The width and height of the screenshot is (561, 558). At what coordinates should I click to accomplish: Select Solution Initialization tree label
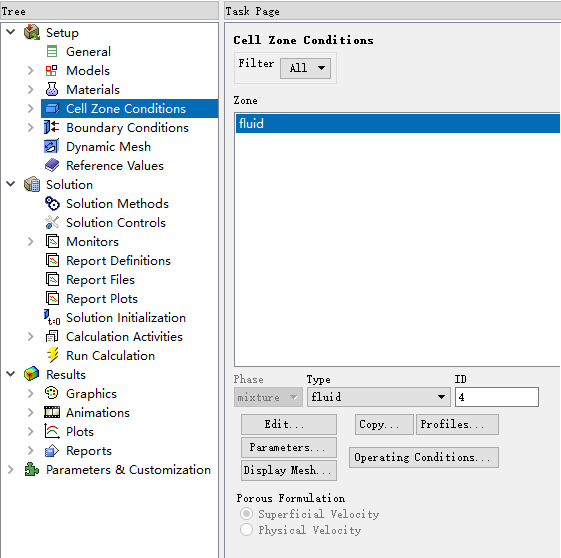coord(126,317)
